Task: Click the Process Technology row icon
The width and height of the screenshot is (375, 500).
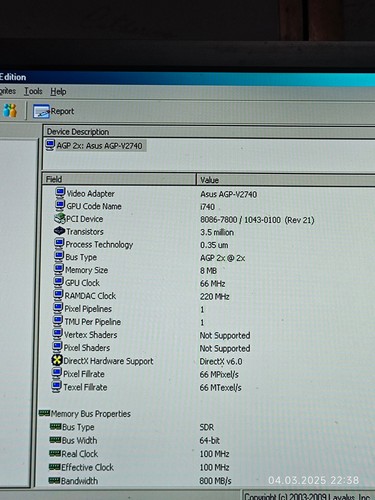Action: 59,244
